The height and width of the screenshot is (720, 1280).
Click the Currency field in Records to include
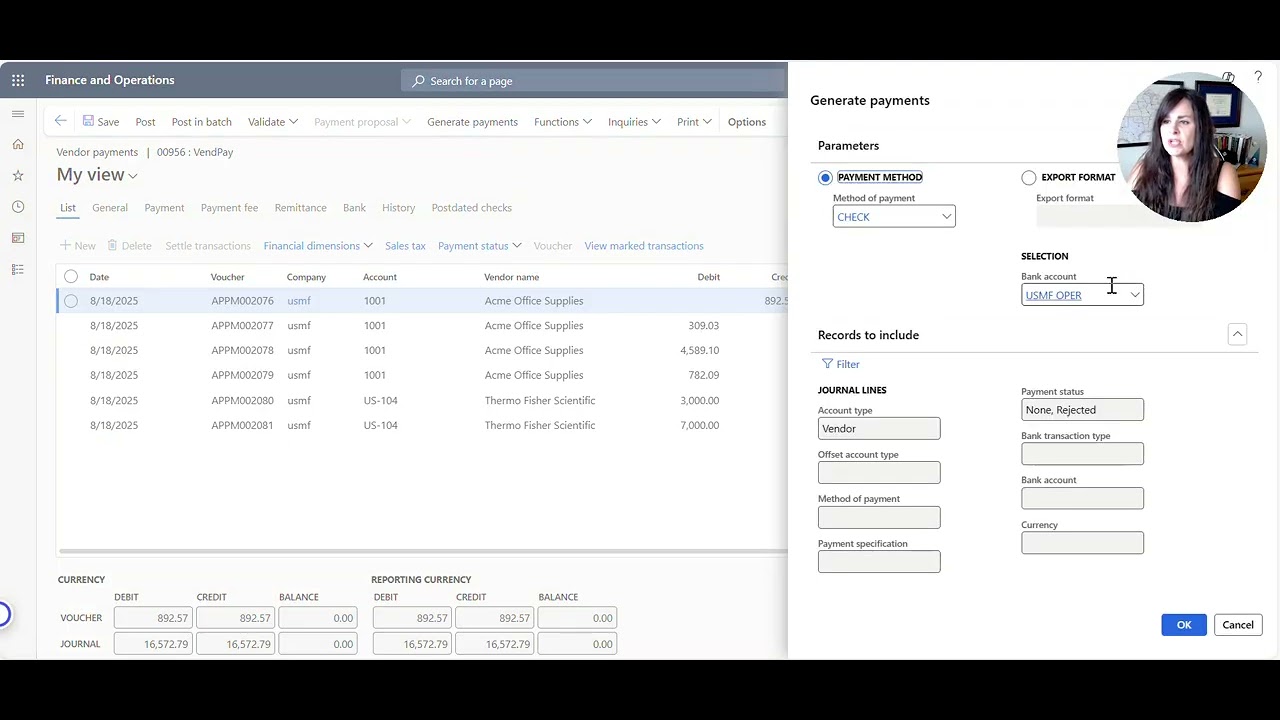pos(1082,543)
